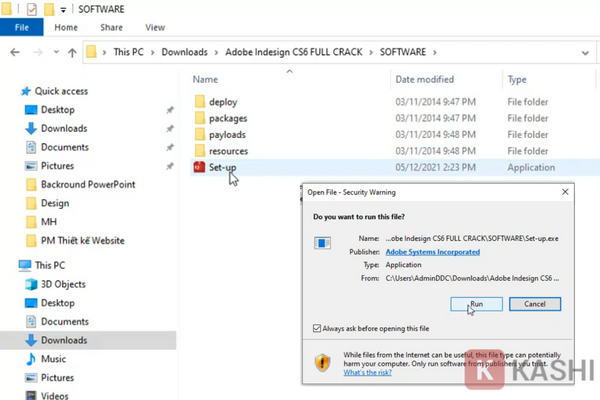Select Downloads under Quick access
The image size is (600, 400).
64,128
